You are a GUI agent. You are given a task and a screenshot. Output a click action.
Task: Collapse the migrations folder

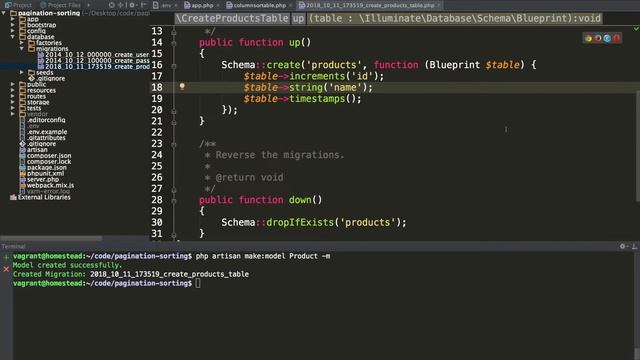point(22,49)
